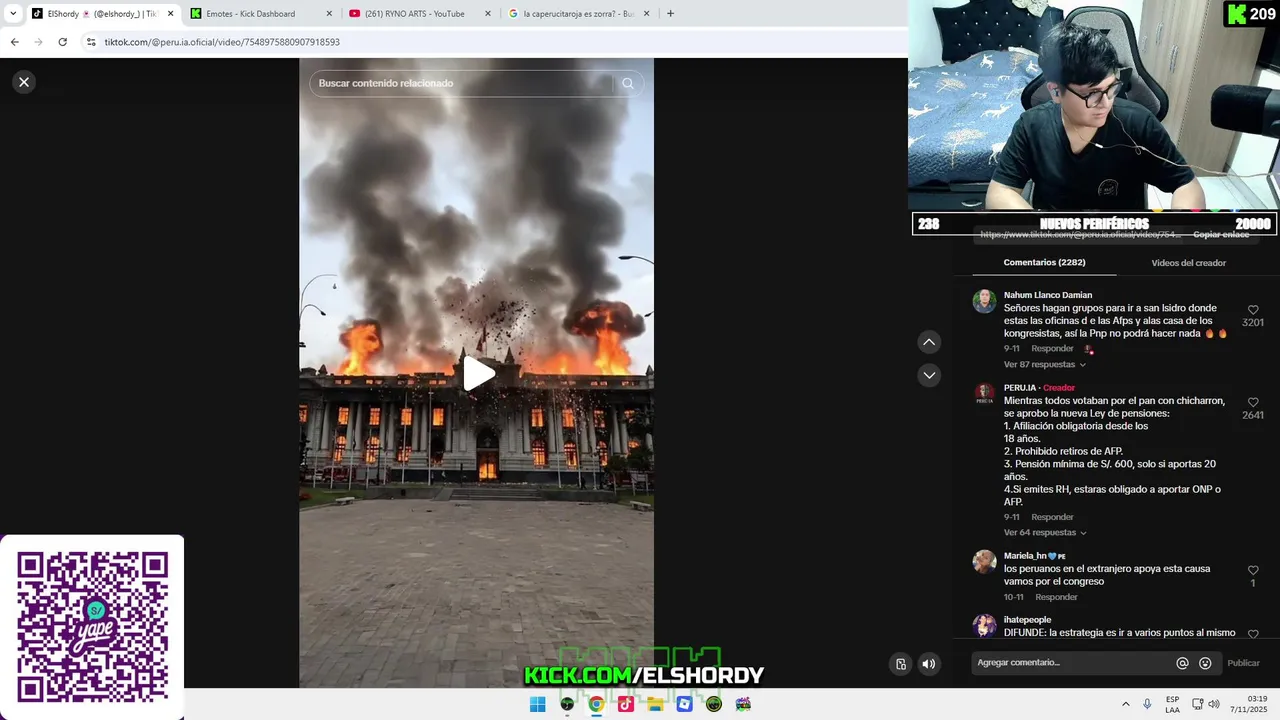Reload the TikTok page
This screenshot has width=1280, height=720.
point(63,42)
